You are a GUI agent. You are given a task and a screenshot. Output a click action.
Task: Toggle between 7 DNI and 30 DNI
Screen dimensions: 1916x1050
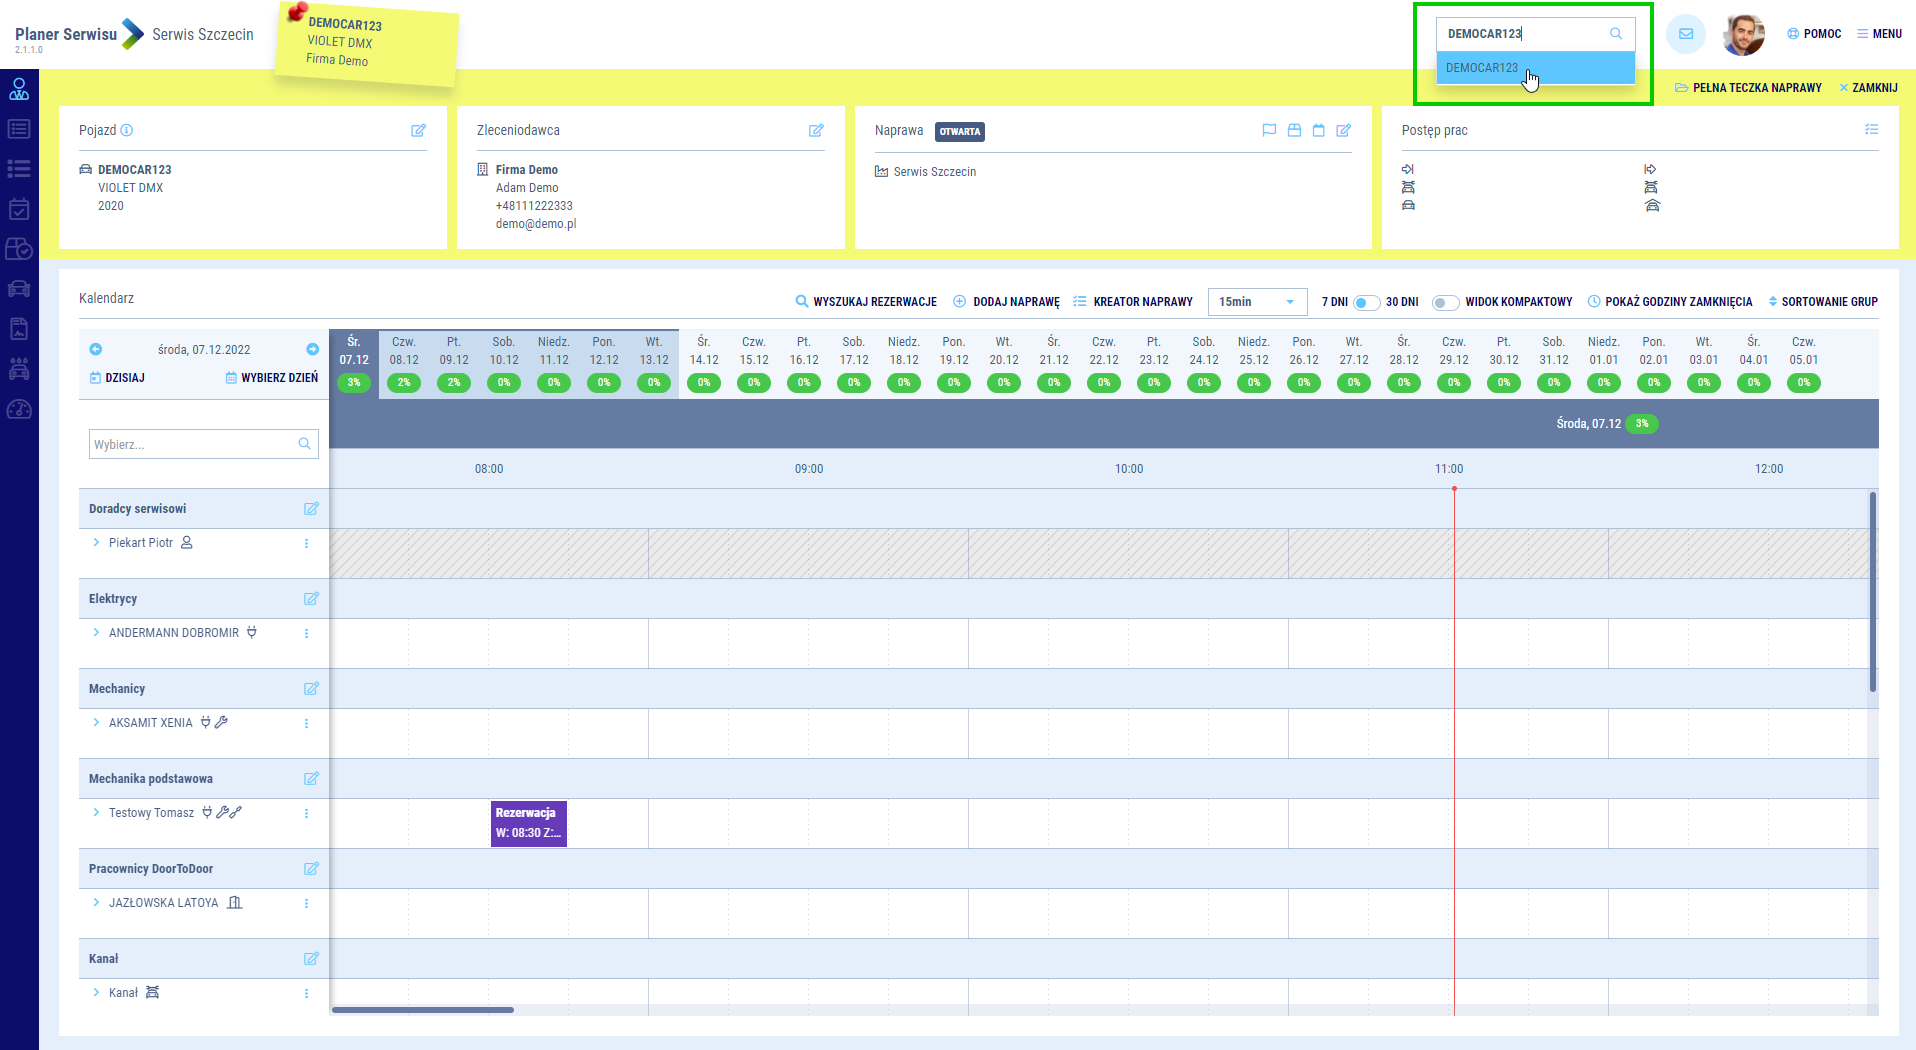pyautogui.click(x=1366, y=302)
